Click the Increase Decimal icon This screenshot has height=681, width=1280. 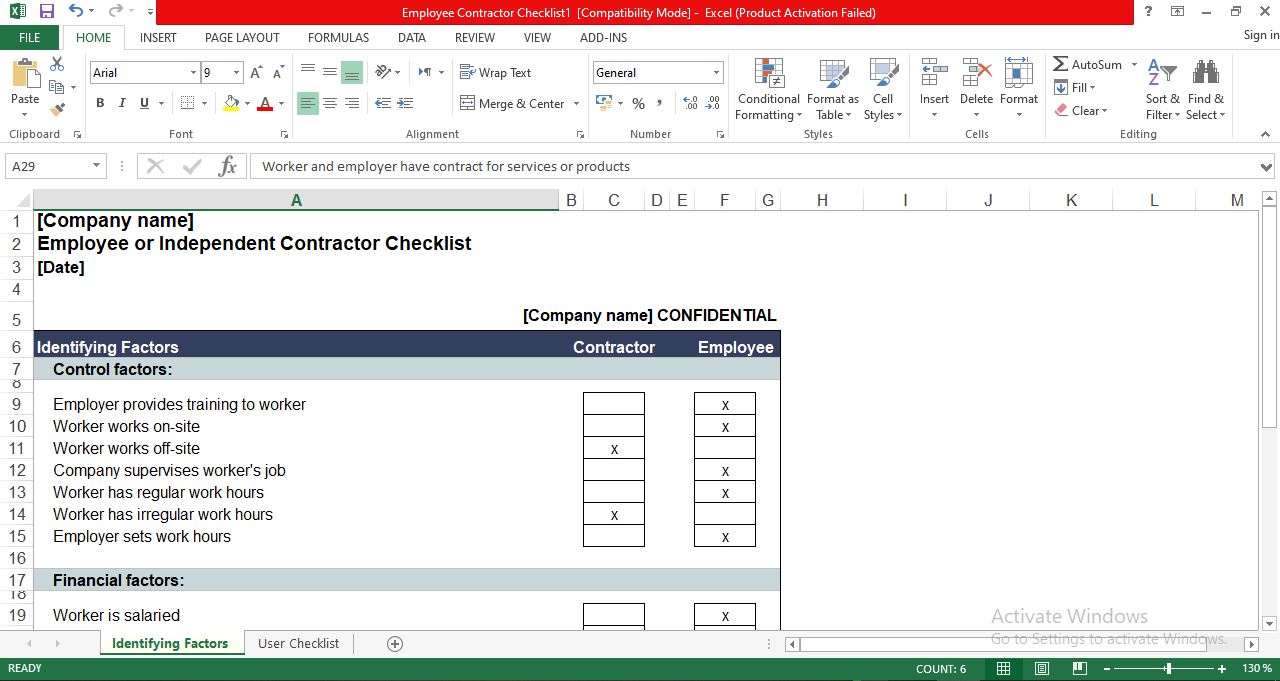[x=689, y=101]
